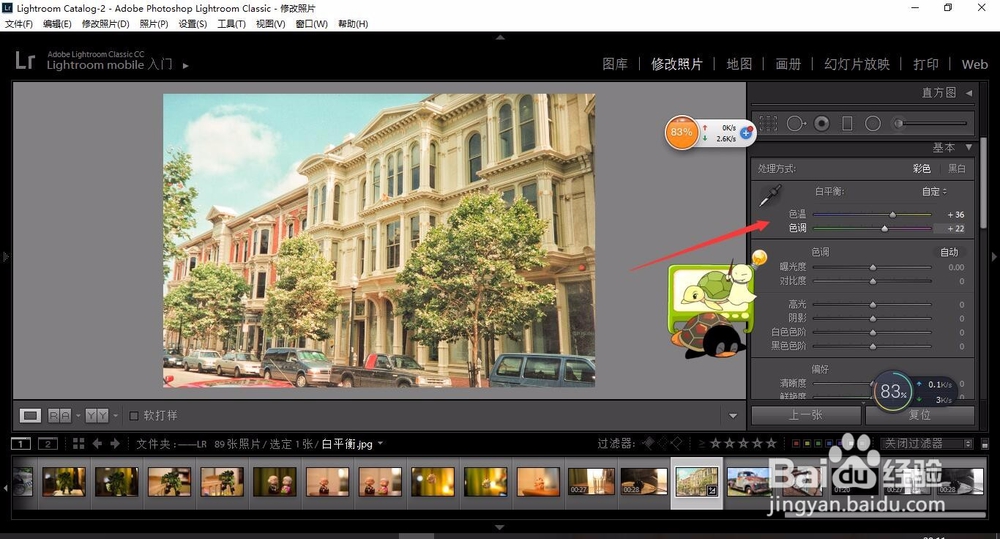Switch to loupe view mode
Screen dimensions: 1000x539
pyautogui.click(x=29, y=416)
